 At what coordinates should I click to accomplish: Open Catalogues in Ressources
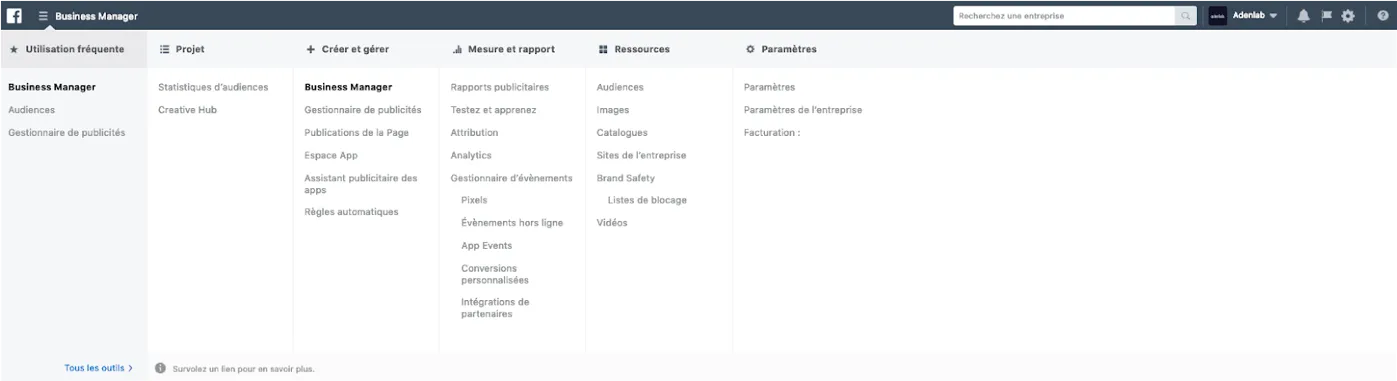tap(622, 132)
